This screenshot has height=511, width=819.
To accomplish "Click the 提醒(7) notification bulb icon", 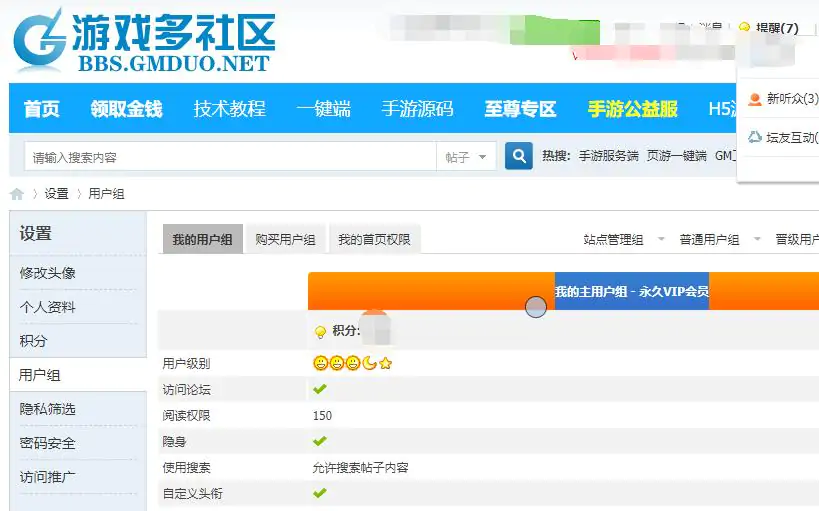I will pos(744,27).
